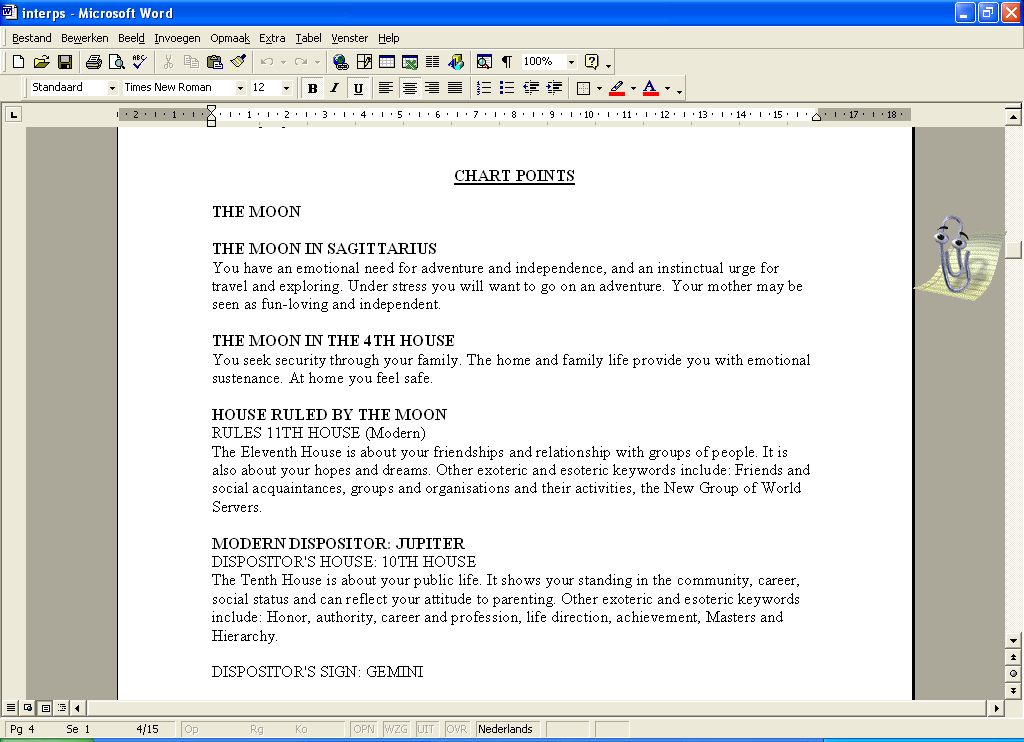Toggle bold formatting
Viewport: 1024px width, 742px height.
[312, 88]
